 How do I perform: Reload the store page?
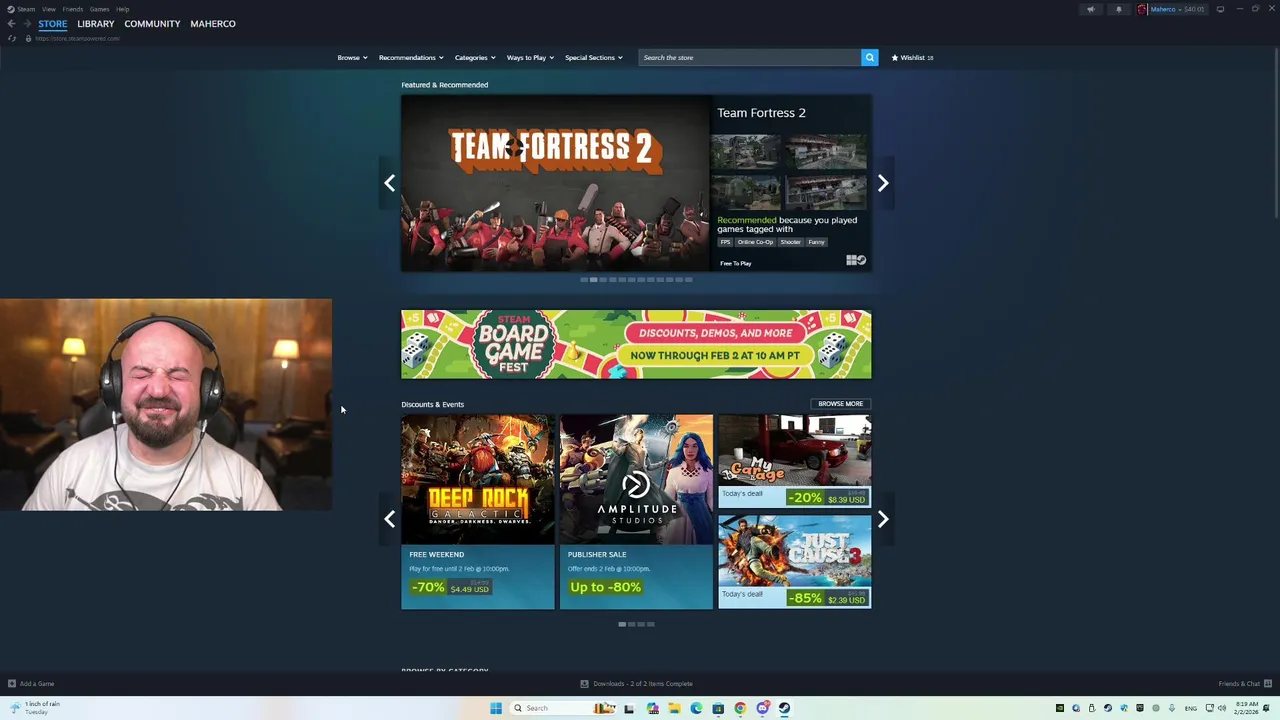point(12,38)
